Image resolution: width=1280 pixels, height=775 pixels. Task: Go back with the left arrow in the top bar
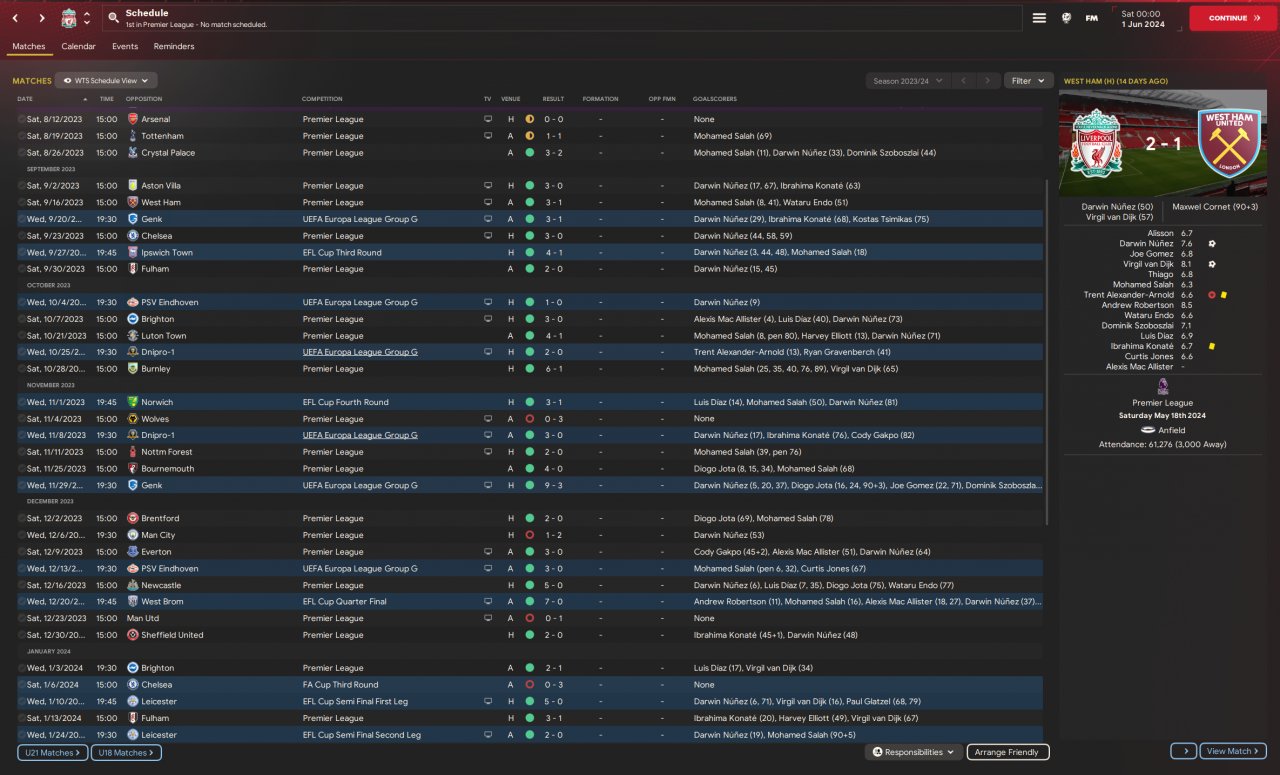(x=15, y=18)
